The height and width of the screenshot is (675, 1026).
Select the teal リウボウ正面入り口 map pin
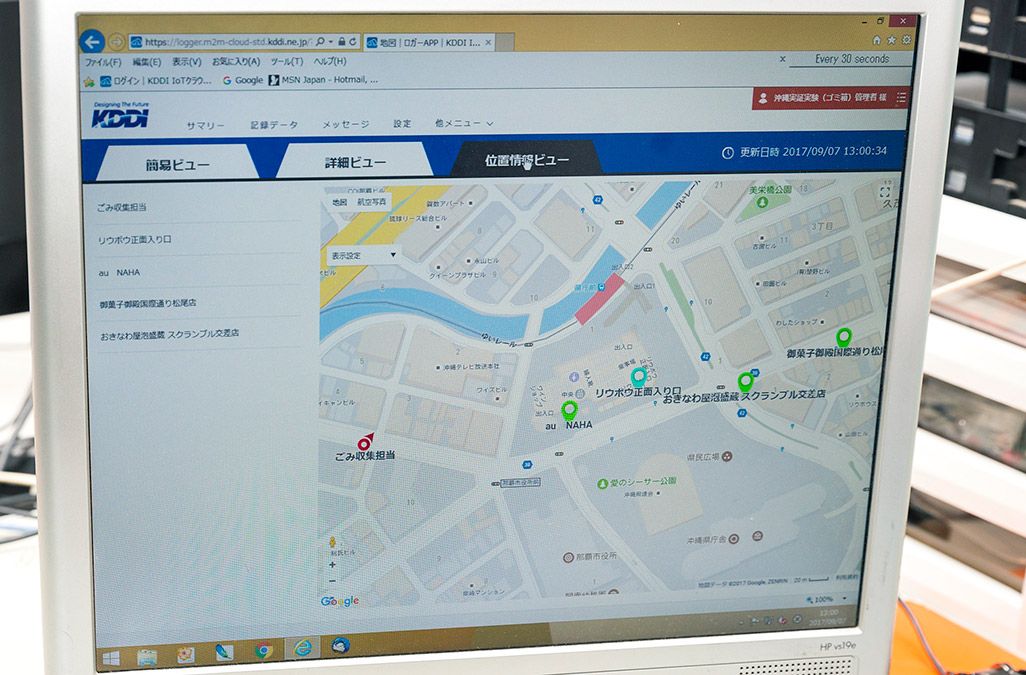click(638, 377)
